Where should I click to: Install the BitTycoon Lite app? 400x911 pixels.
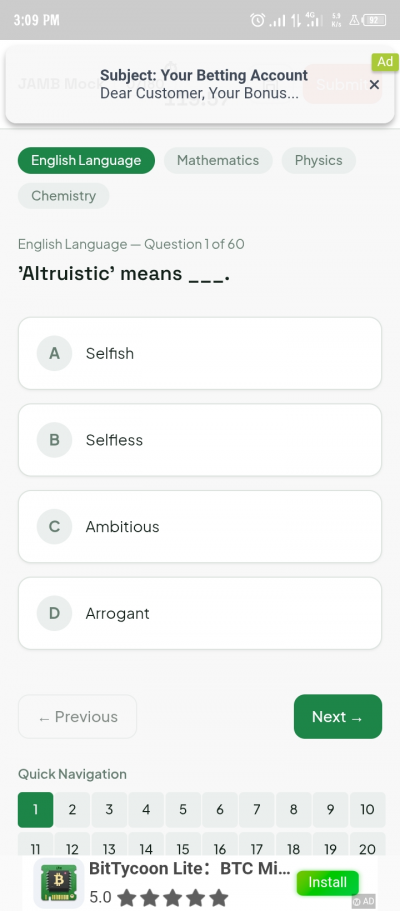tap(327, 883)
